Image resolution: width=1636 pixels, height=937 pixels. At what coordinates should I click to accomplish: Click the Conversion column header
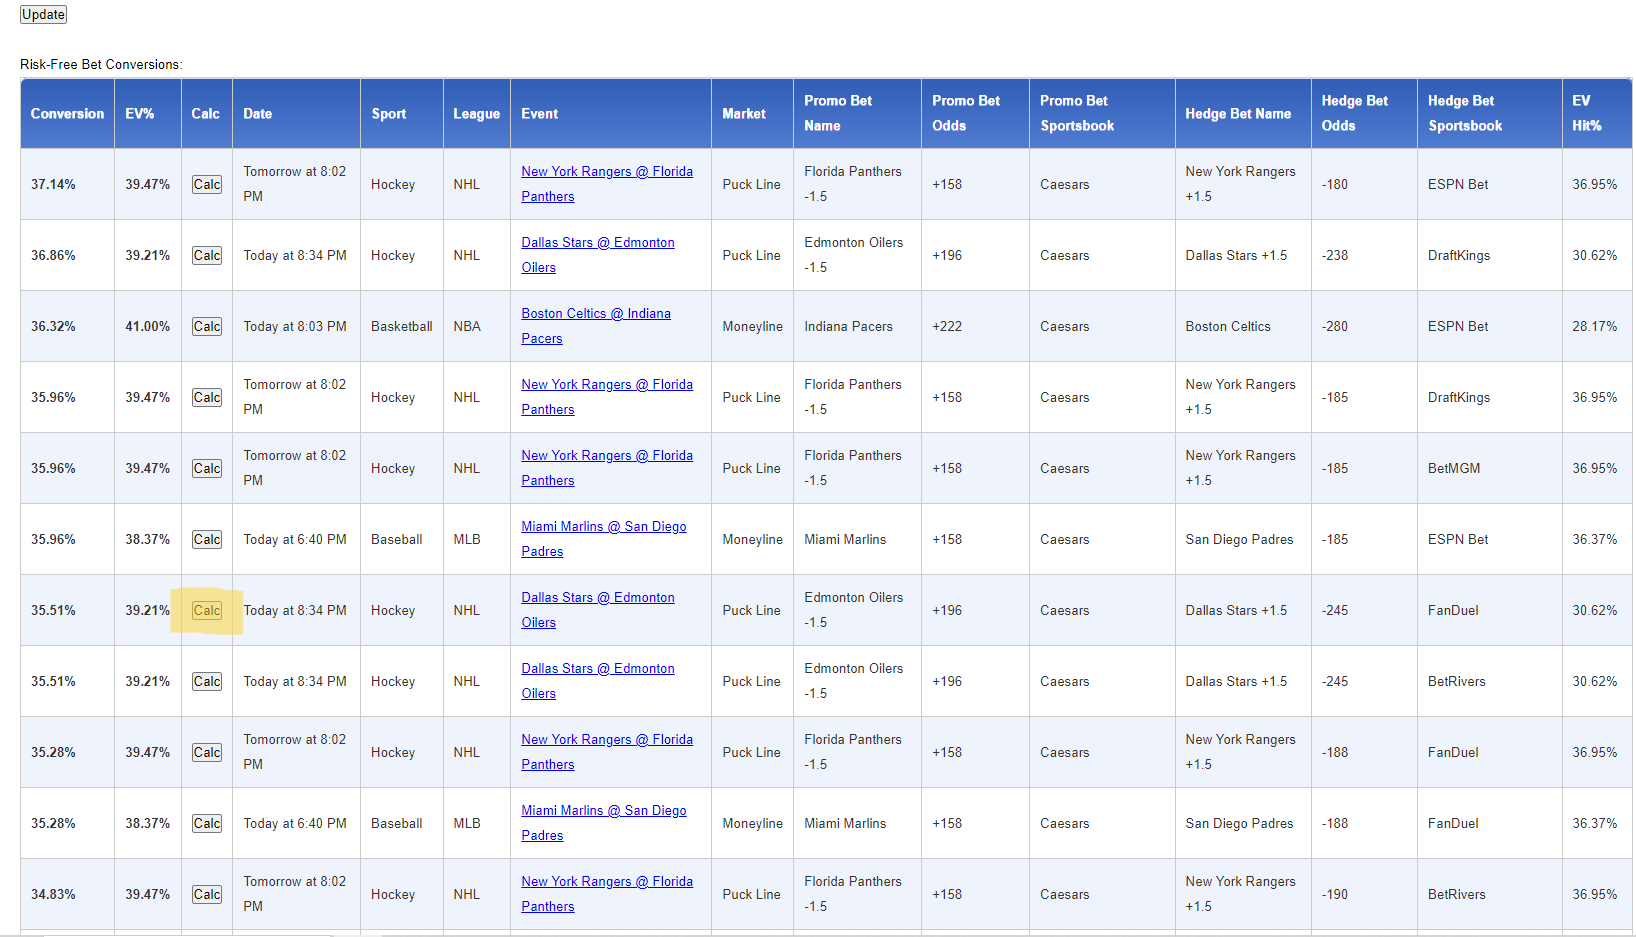click(x=67, y=114)
